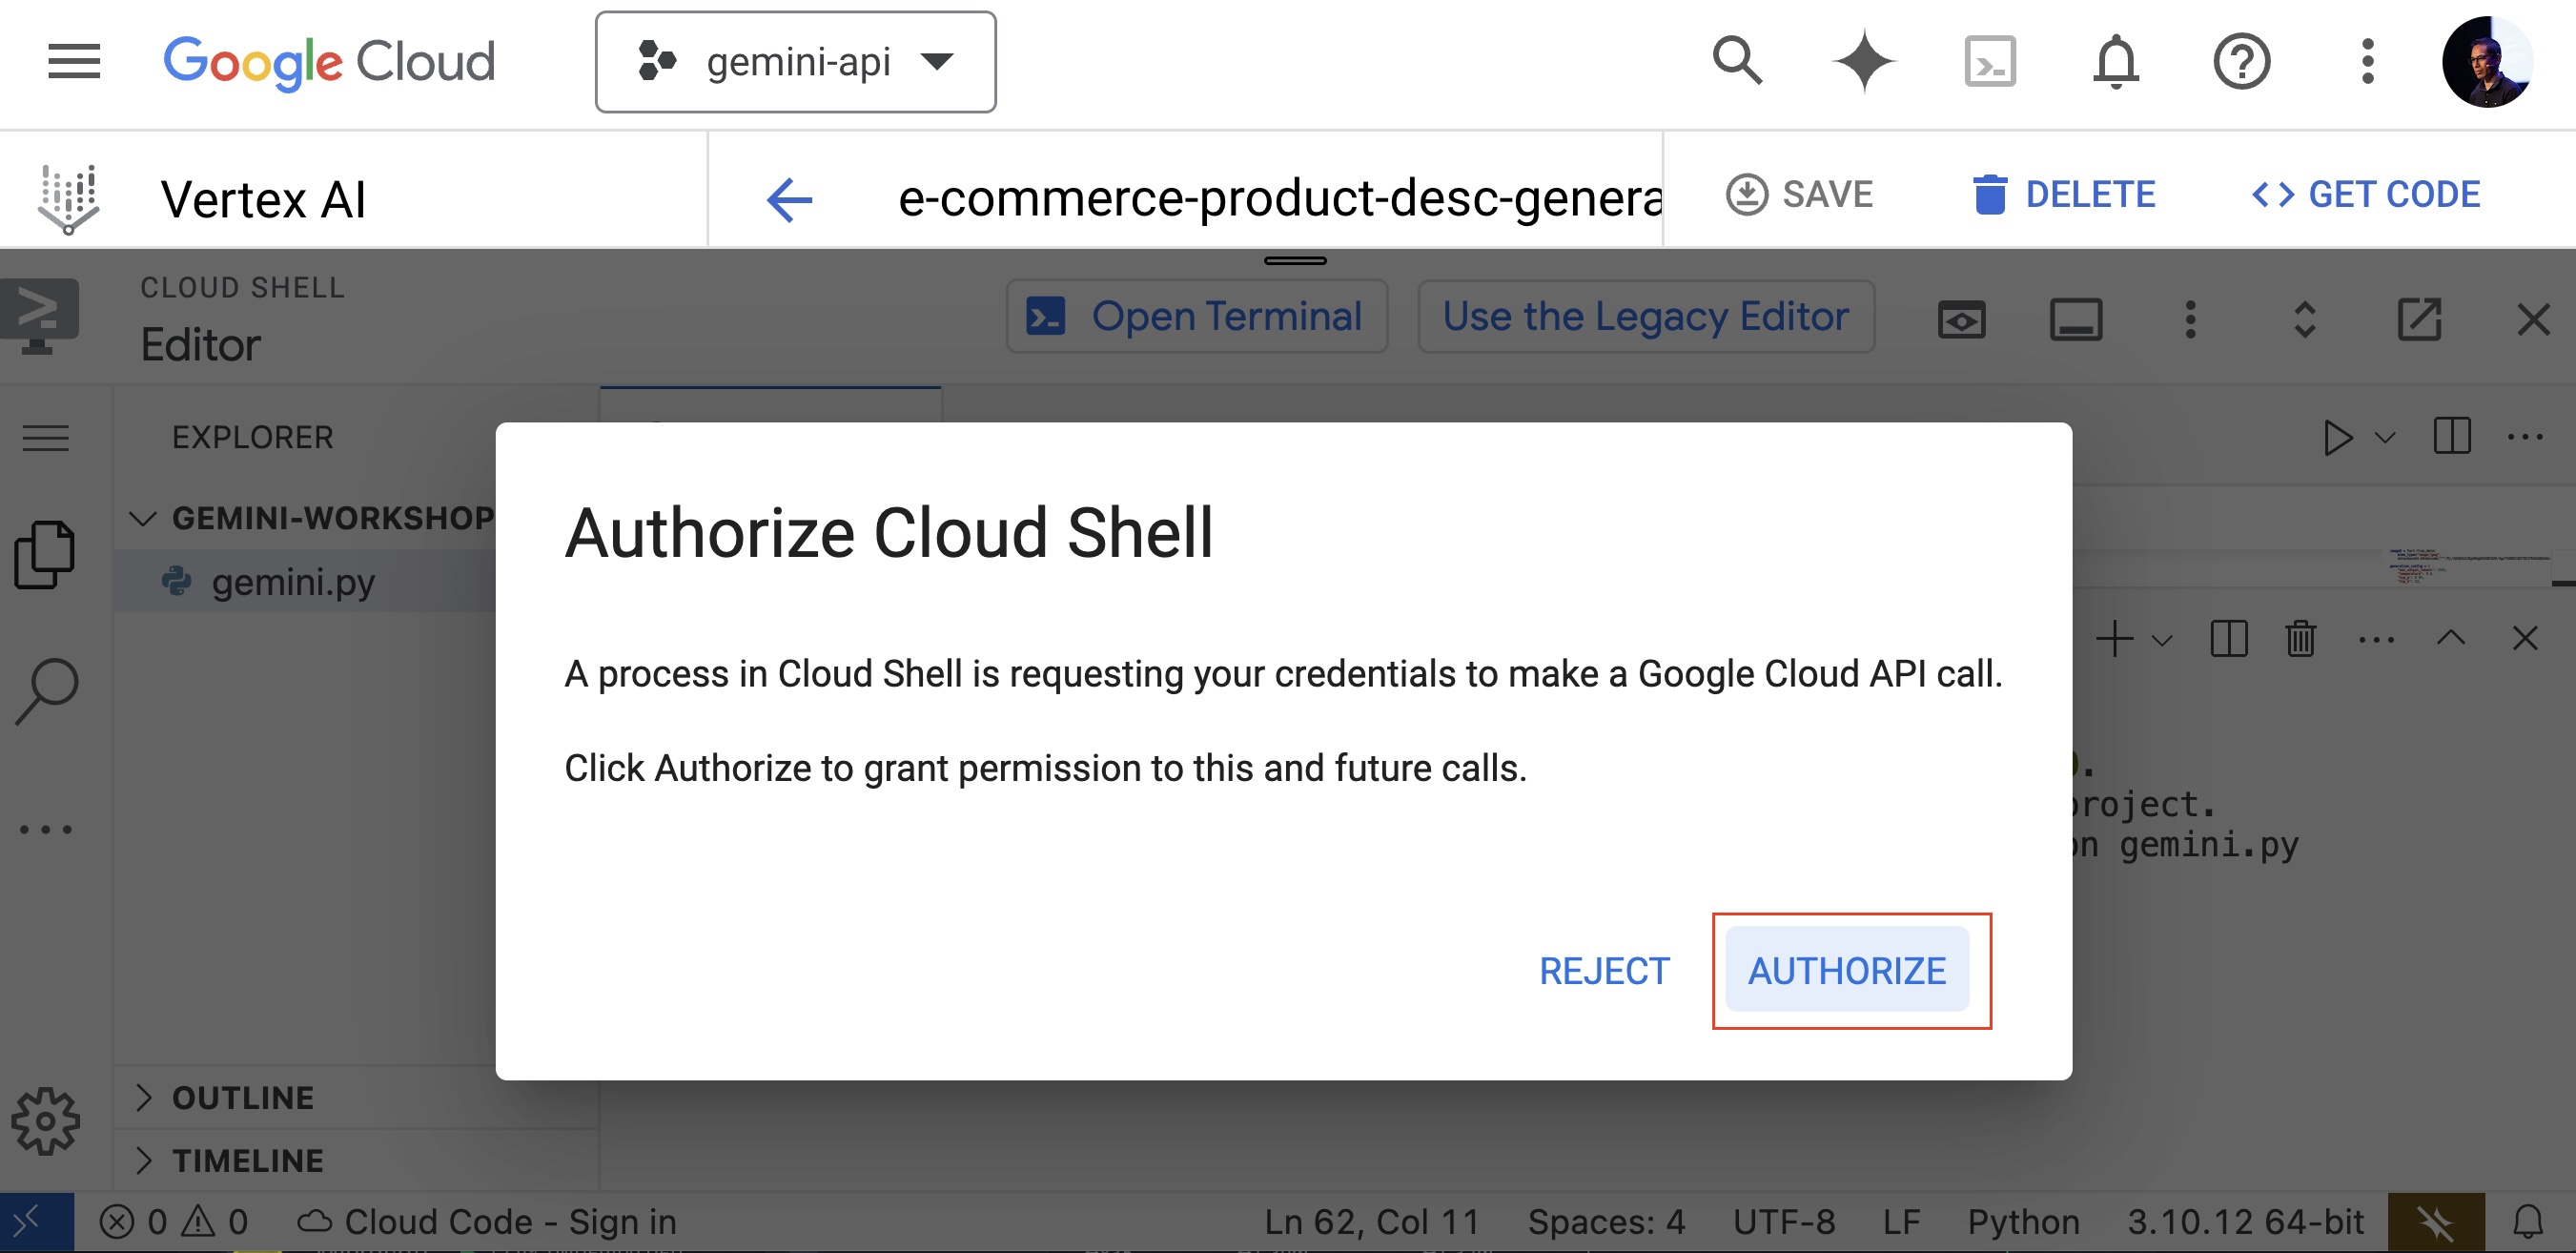This screenshot has height=1253, width=2576.
Task: Toggle the web preview eye icon
Action: pyautogui.click(x=1961, y=320)
